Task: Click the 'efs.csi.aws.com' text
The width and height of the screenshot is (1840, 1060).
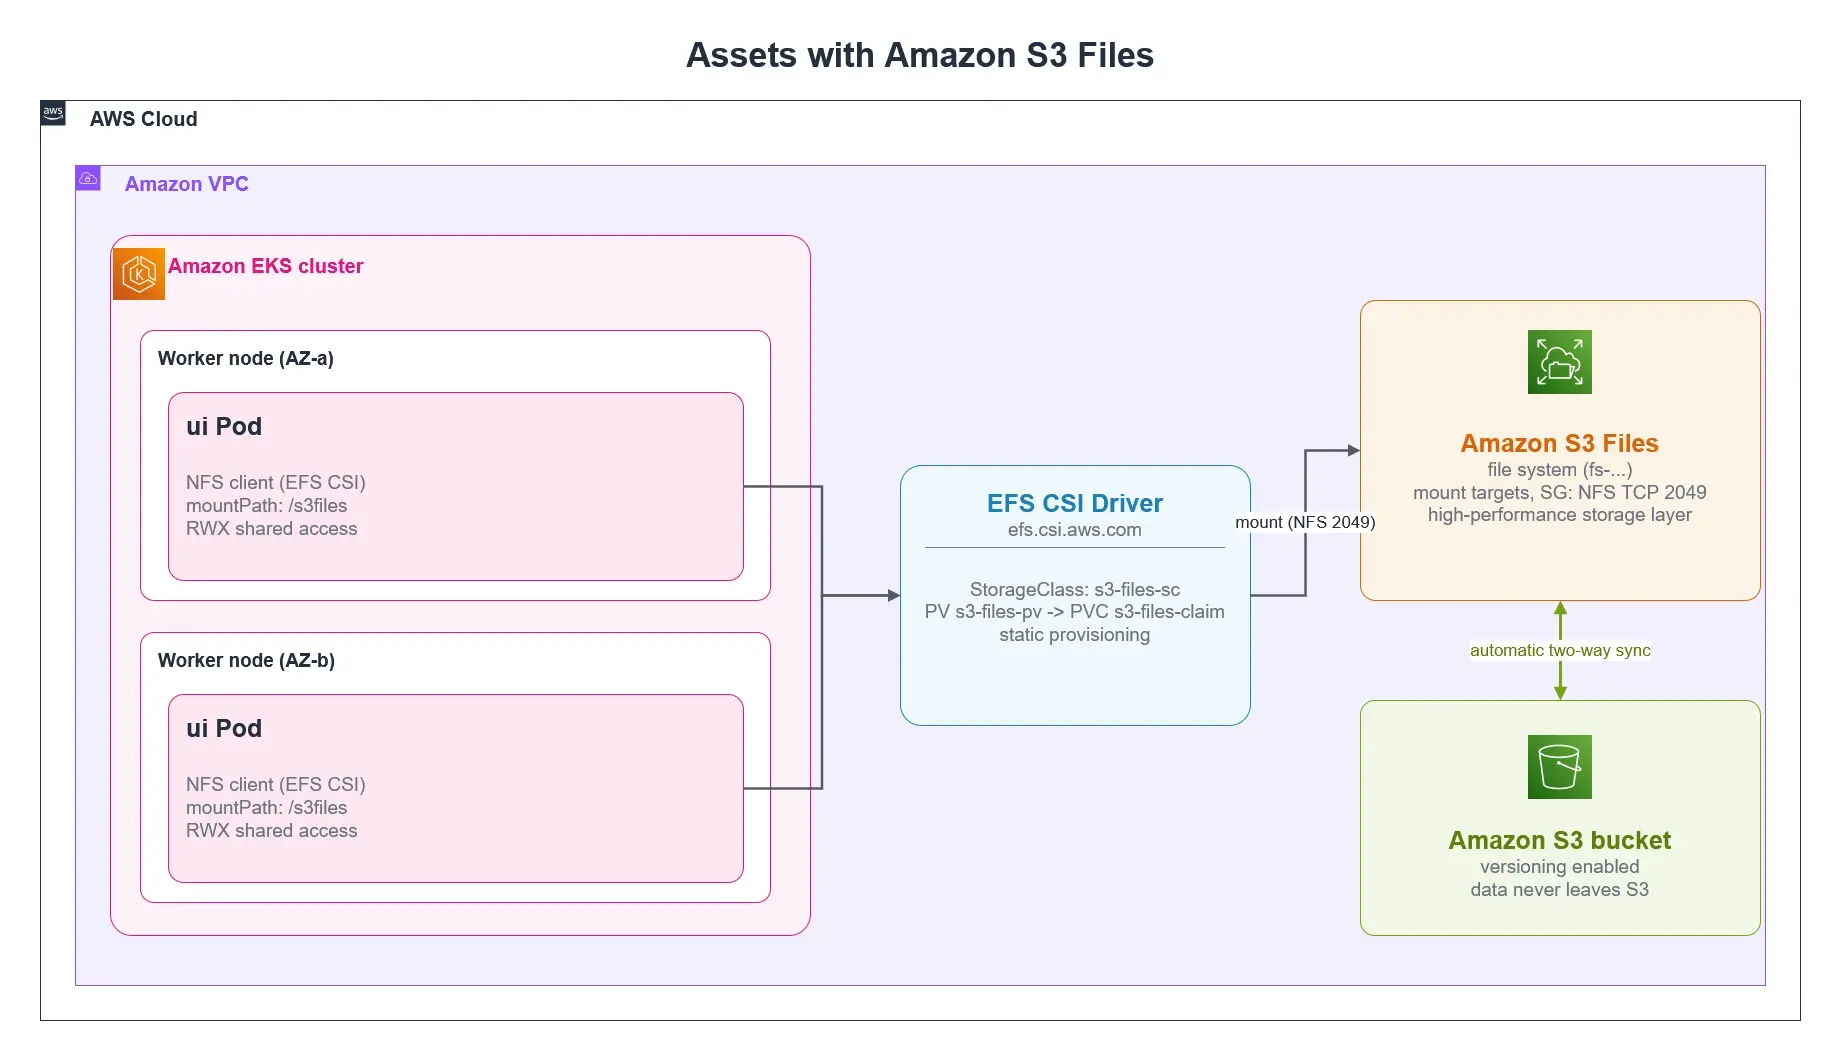Action: 1075,530
